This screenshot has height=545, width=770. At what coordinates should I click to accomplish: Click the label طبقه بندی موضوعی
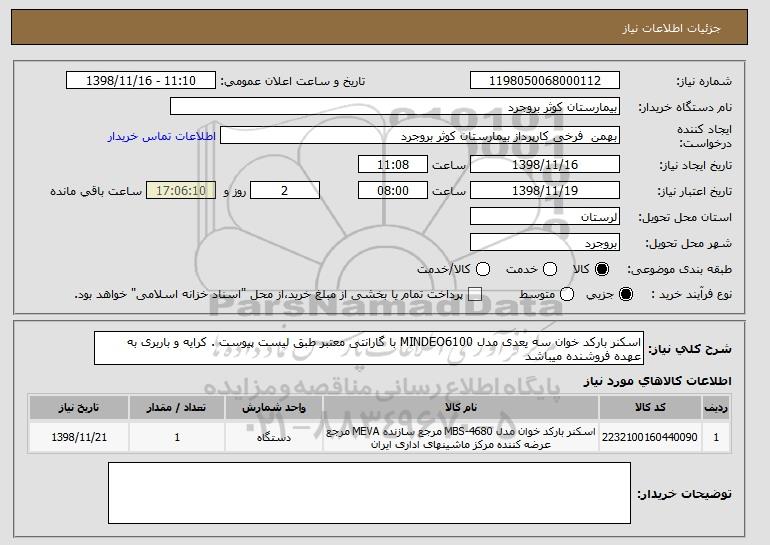coord(679,269)
